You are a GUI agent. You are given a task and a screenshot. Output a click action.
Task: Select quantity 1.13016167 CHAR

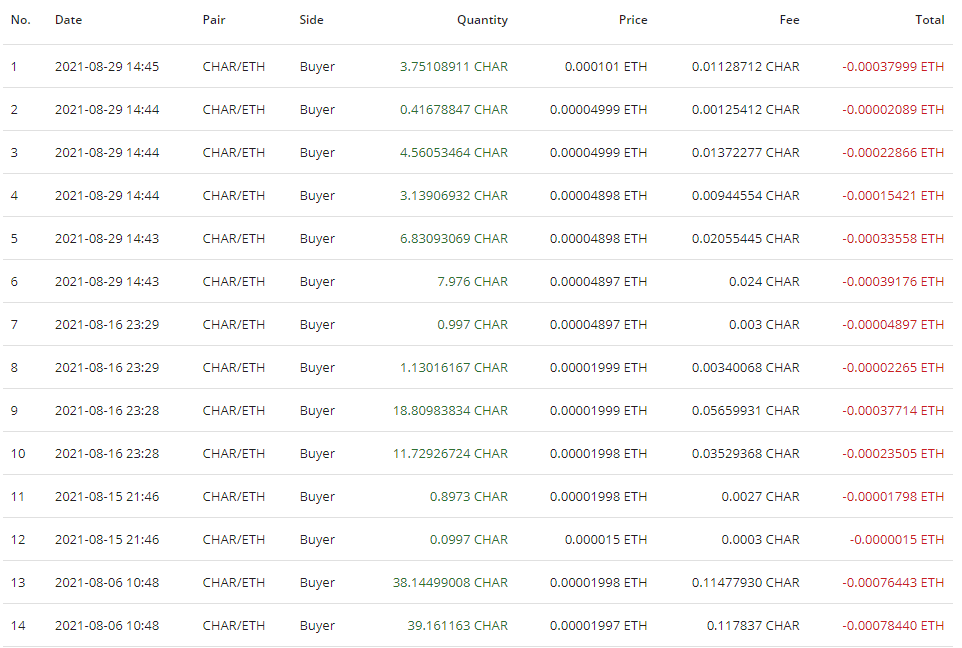(x=454, y=367)
